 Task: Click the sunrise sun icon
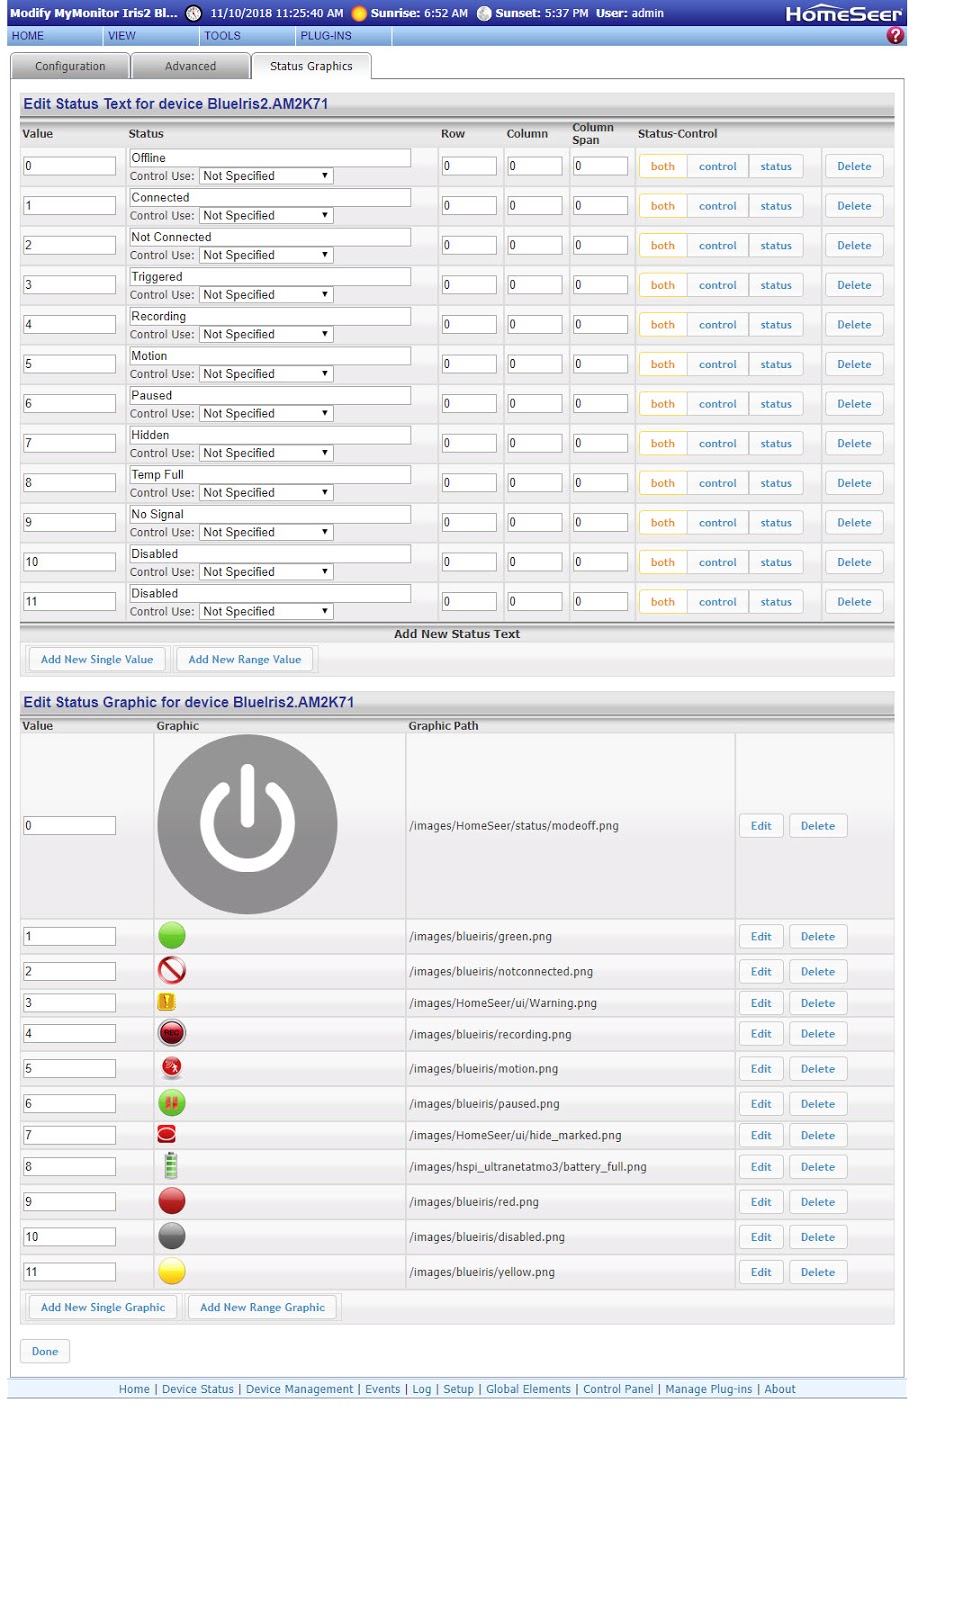[359, 13]
